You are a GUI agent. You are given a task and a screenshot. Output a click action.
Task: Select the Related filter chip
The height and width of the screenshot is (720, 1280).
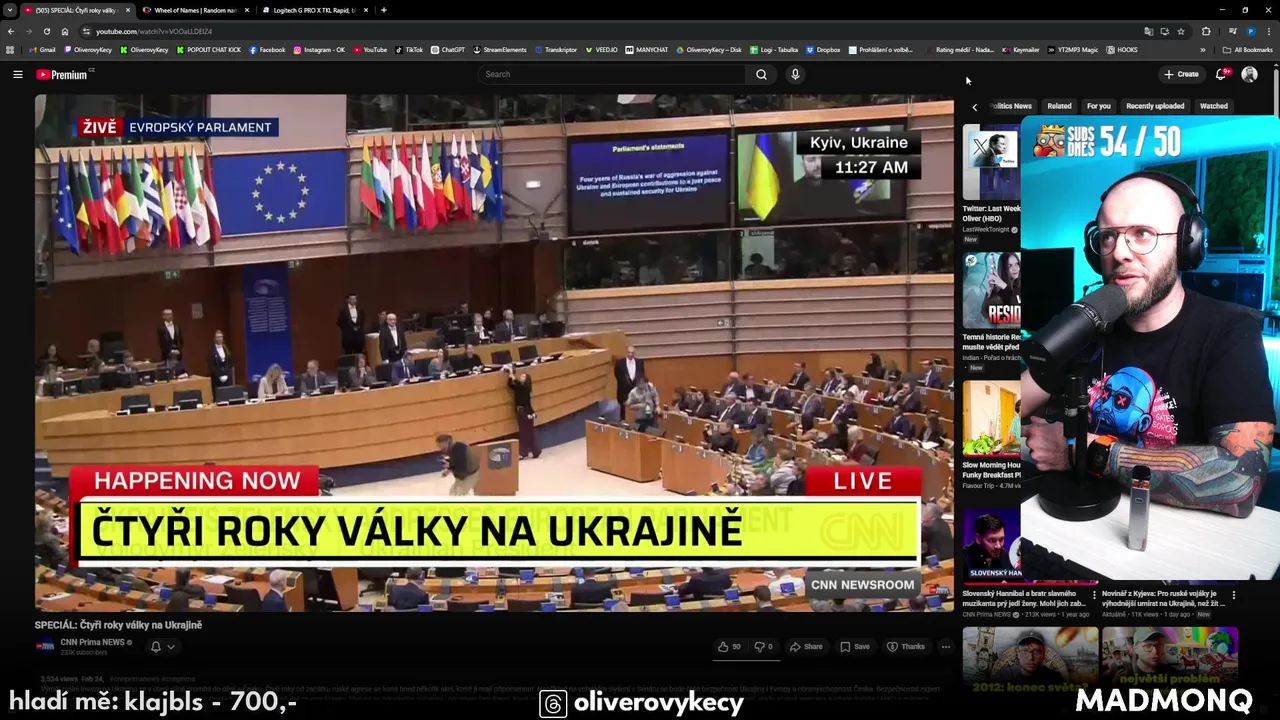click(1059, 106)
